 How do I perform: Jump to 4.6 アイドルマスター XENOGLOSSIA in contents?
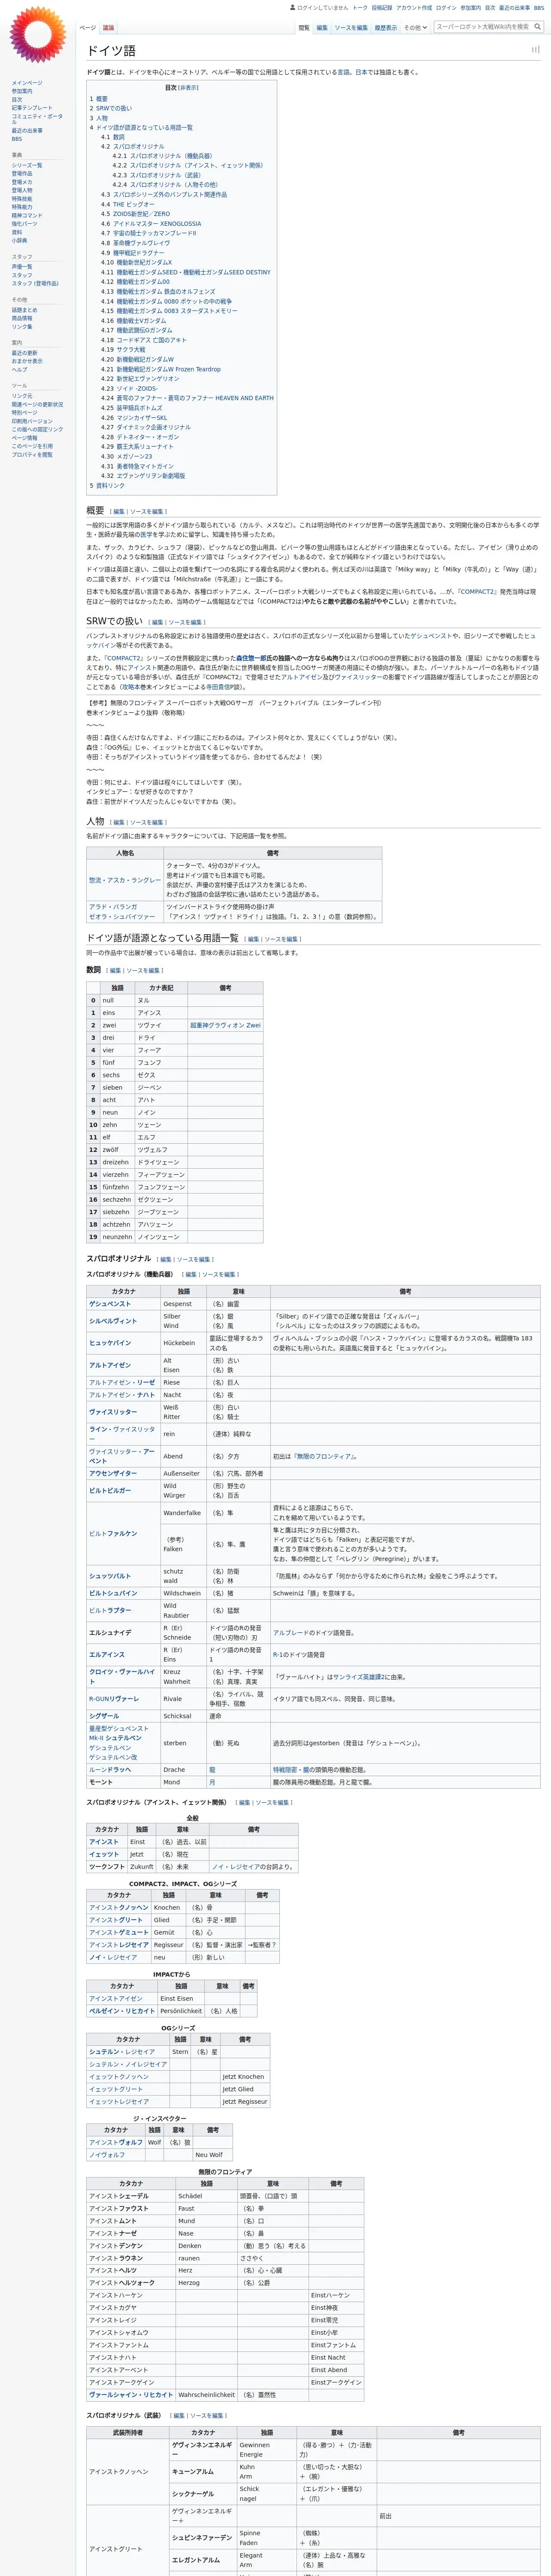coord(151,224)
